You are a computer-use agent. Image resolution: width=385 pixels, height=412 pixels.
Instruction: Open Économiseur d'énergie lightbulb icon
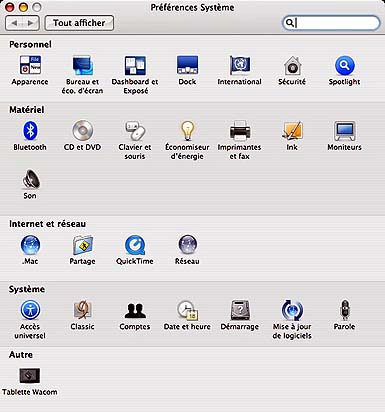187,131
